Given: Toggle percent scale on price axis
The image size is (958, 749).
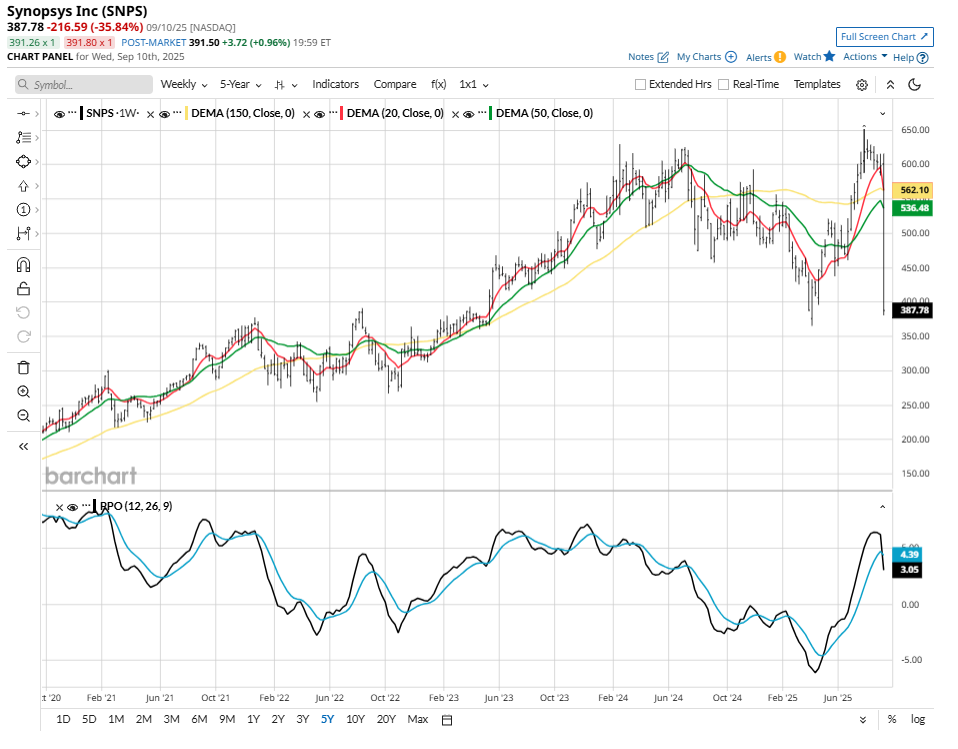Looking at the screenshot, I should pyautogui.click(x=892, y=720).
